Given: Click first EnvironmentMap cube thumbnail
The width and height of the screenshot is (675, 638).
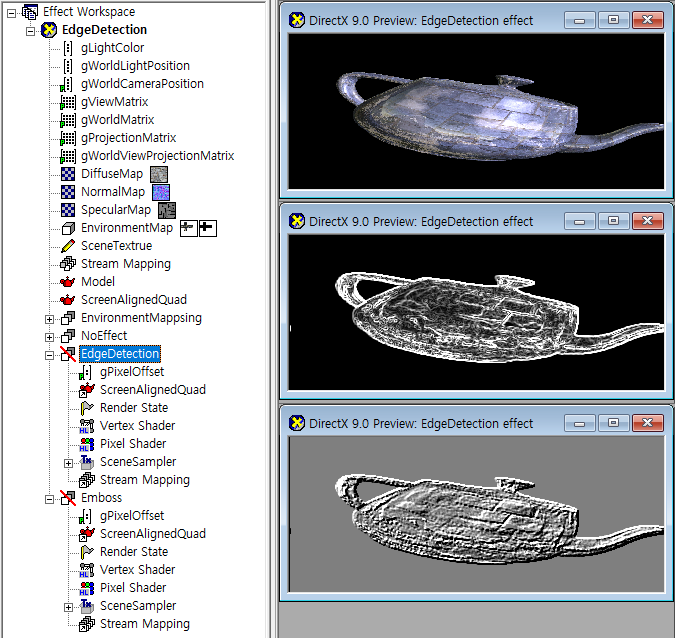Looking at the screenshot, I should pos(189,228).
